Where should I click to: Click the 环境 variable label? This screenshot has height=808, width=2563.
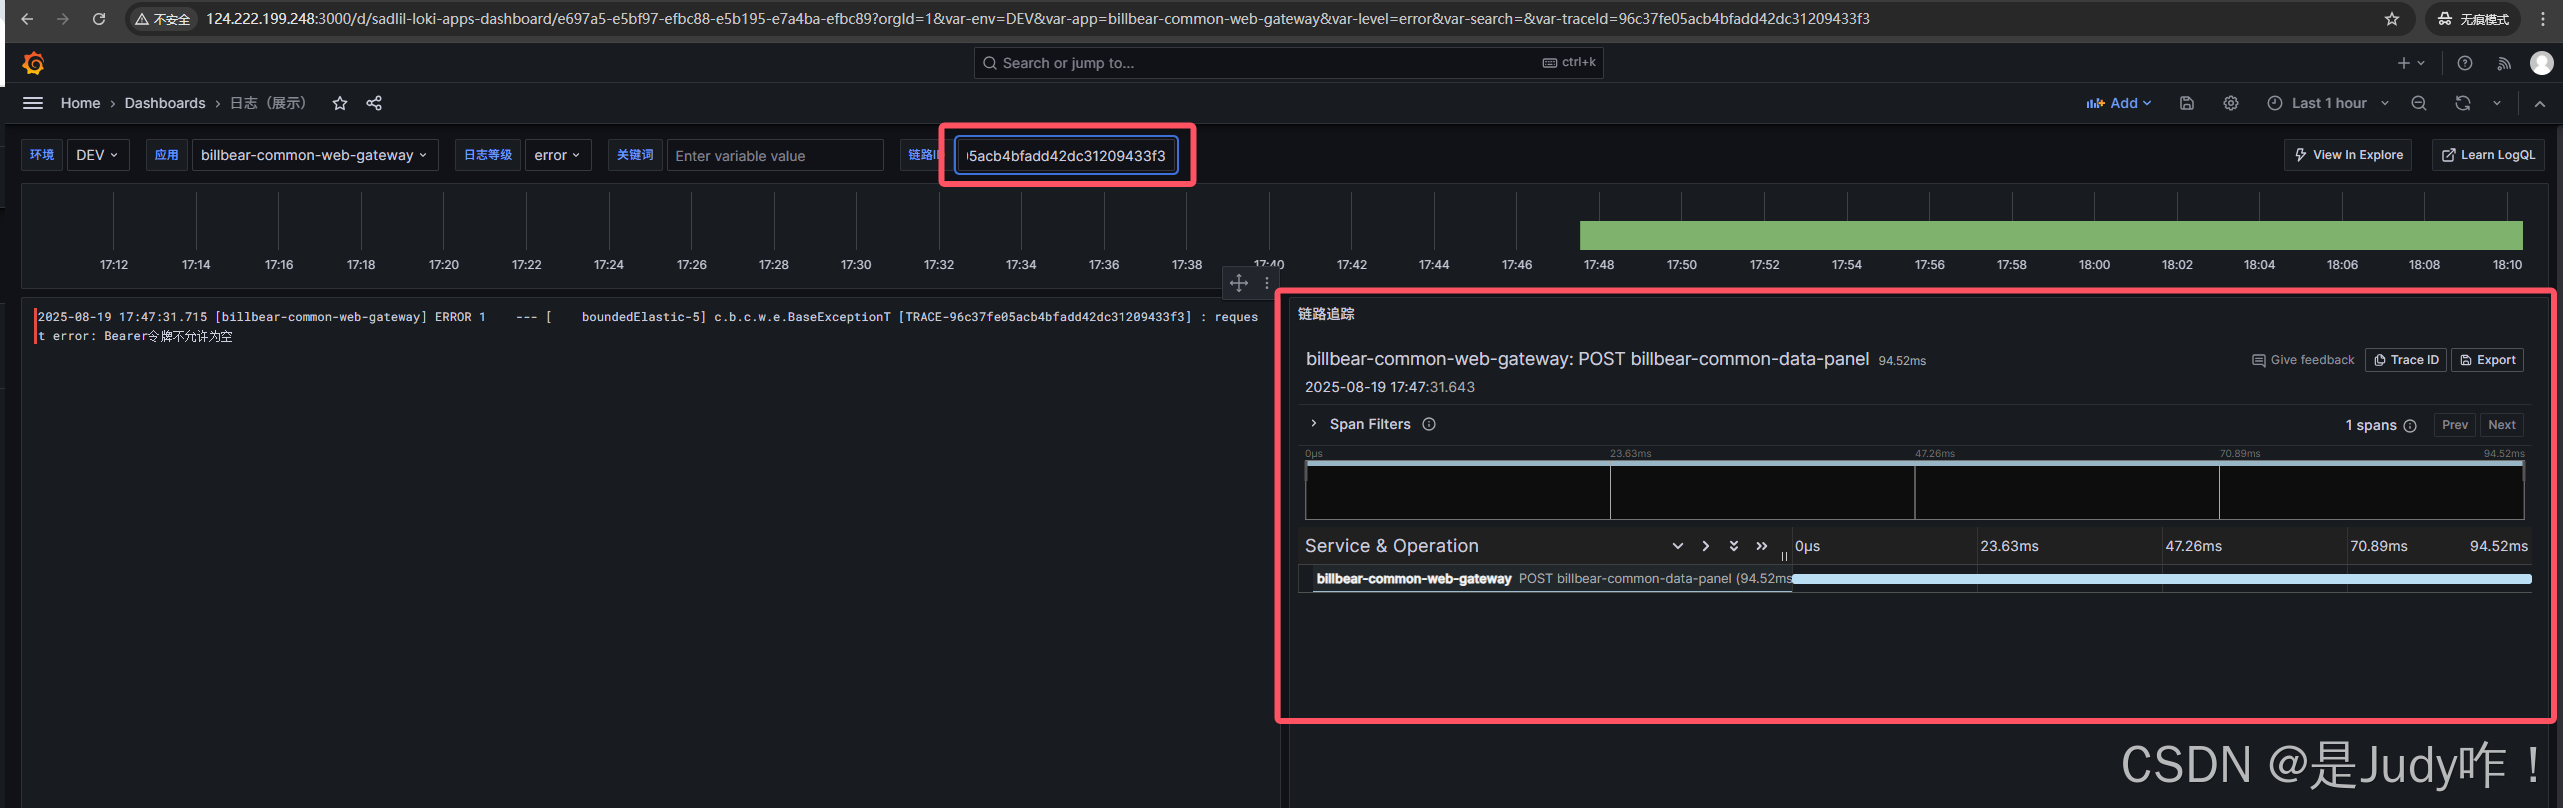point(42,155)
